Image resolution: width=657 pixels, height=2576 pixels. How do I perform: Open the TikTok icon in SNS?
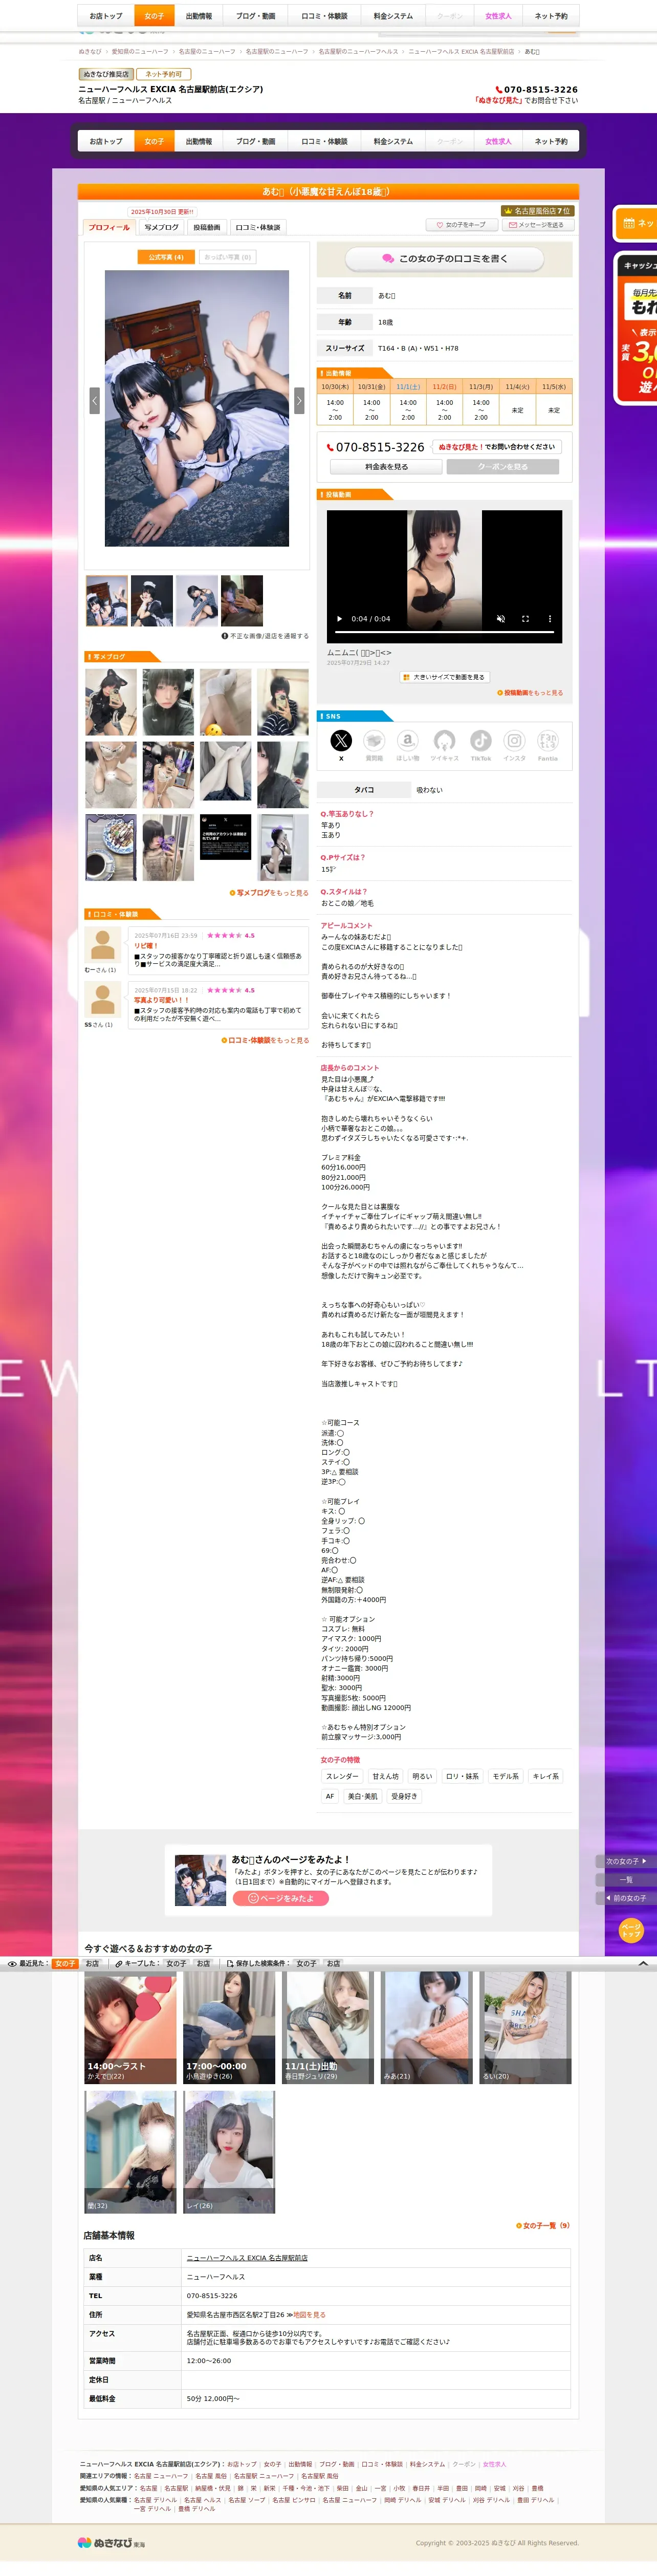point(481,740)
